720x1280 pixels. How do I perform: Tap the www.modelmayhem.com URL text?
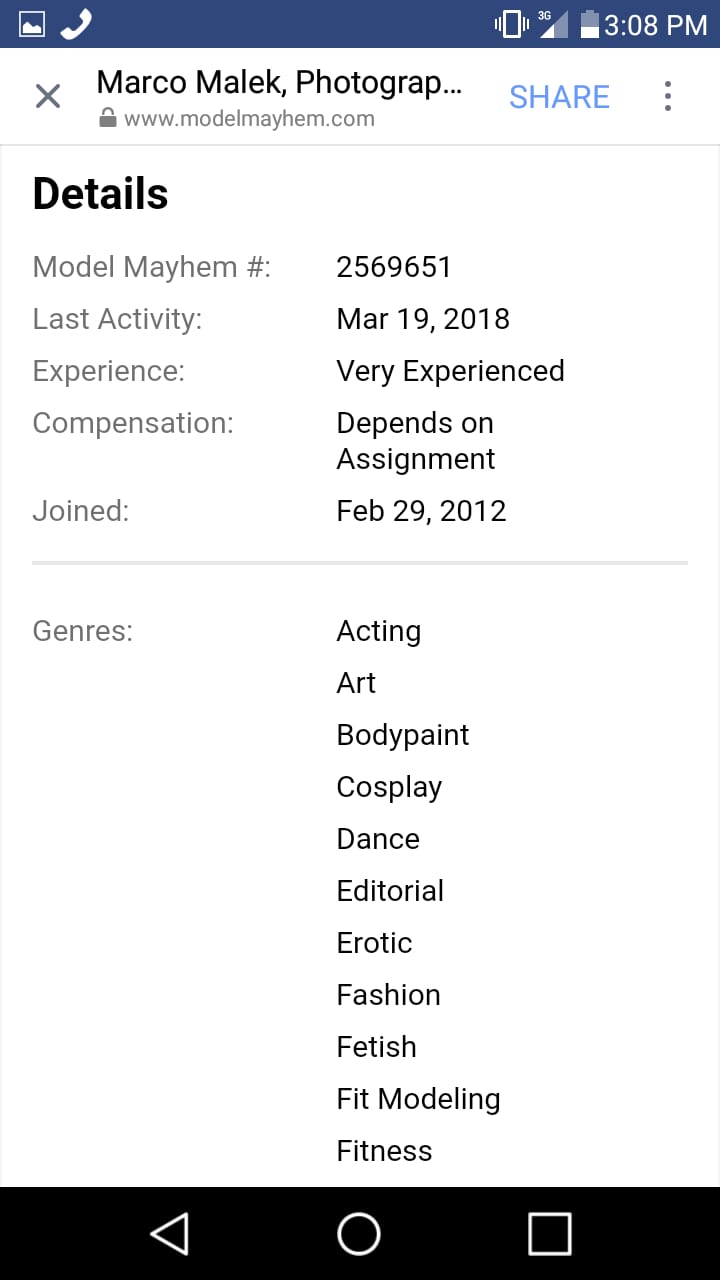click(x=249, y=119)
